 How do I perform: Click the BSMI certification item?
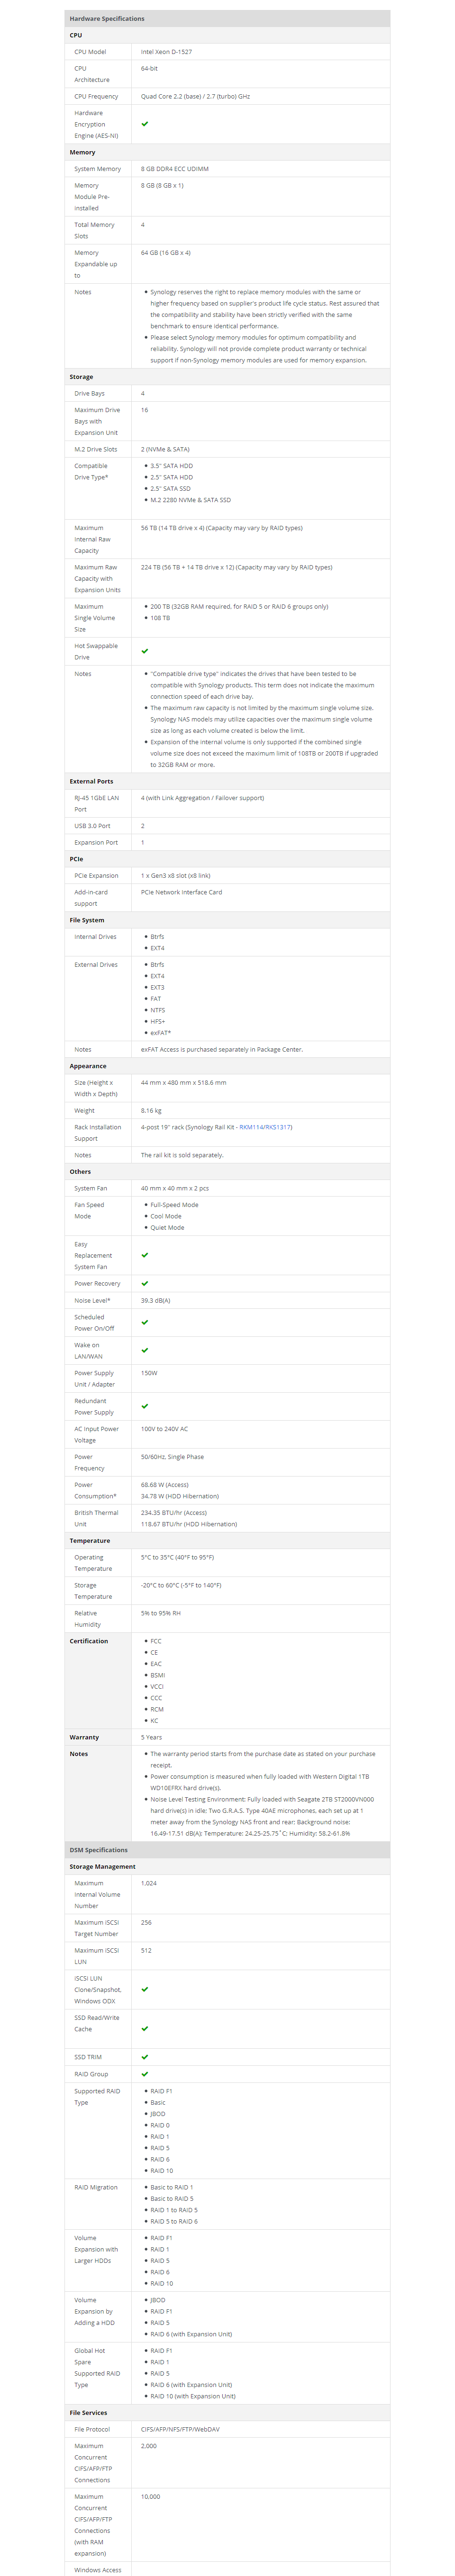[158, 1675]
